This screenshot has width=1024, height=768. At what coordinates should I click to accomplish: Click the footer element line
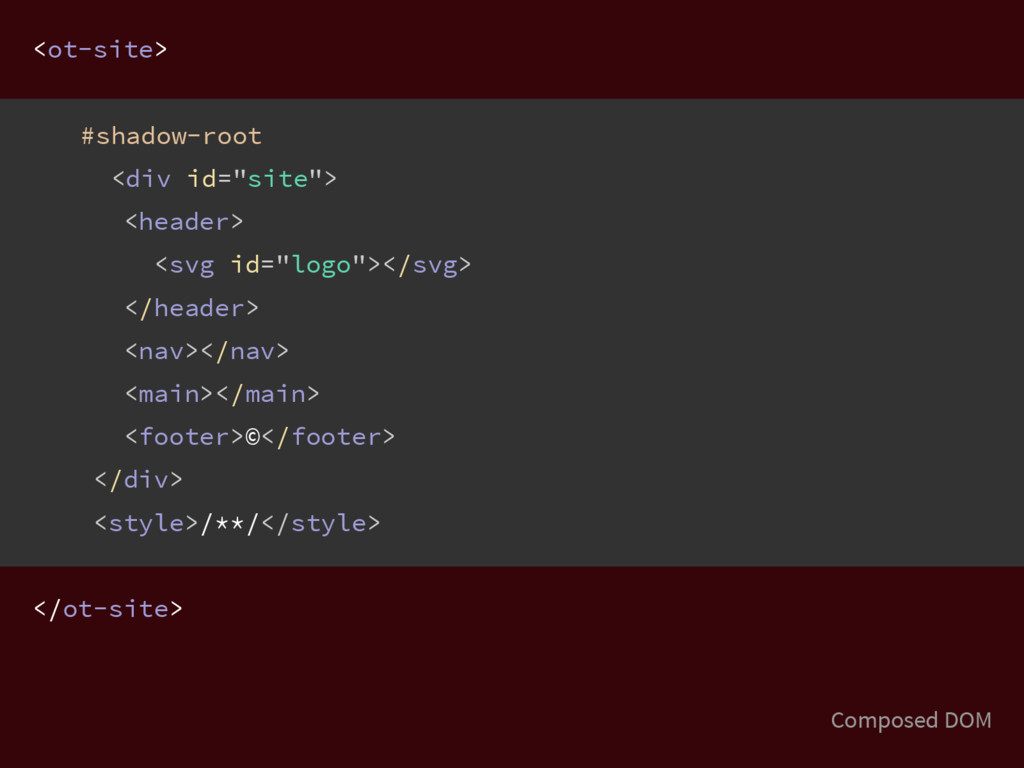click(x=260, y=436)
